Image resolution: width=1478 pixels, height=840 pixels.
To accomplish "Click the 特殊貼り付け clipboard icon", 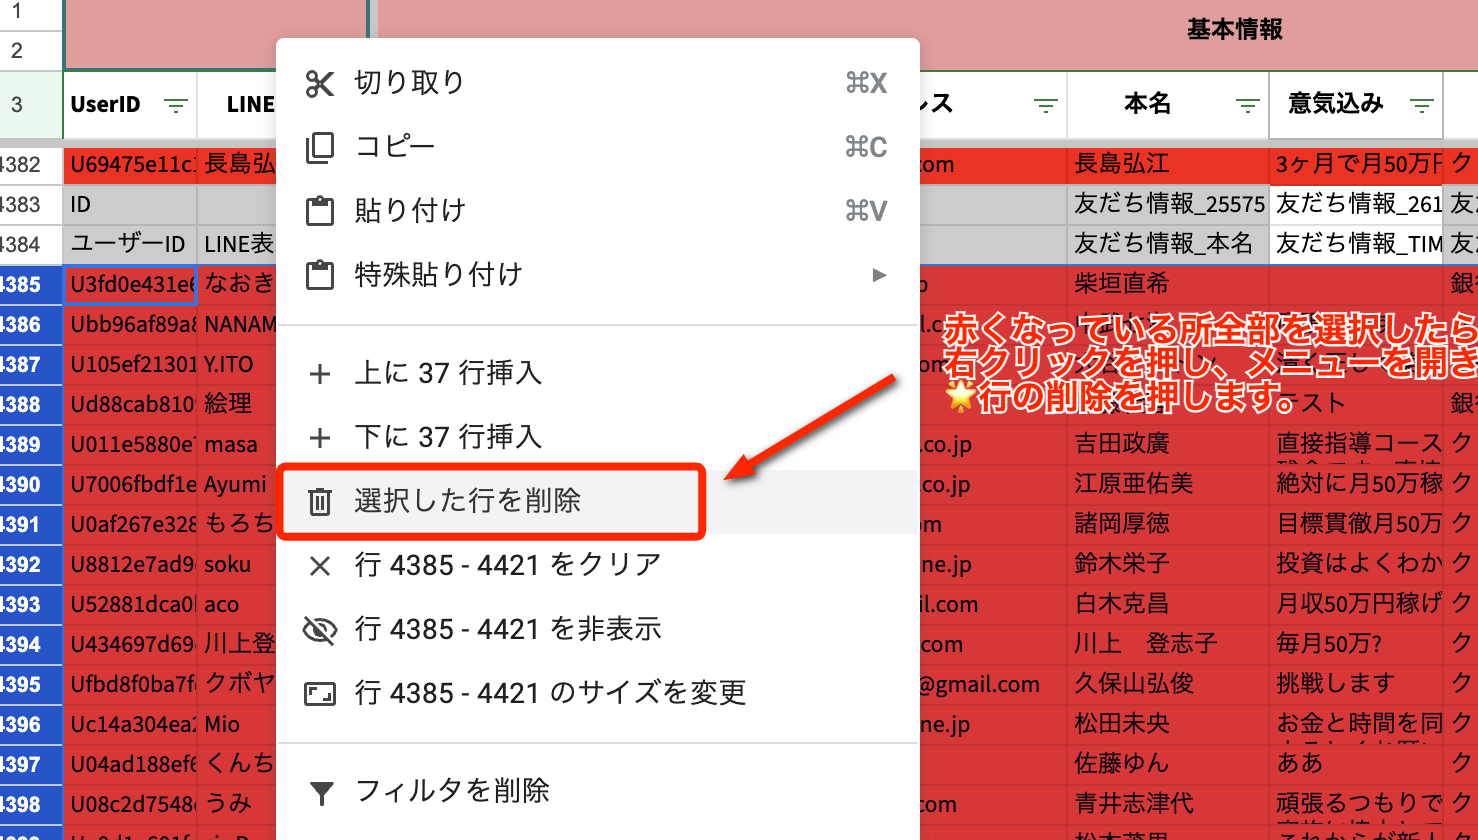I will tap(321, 274).
